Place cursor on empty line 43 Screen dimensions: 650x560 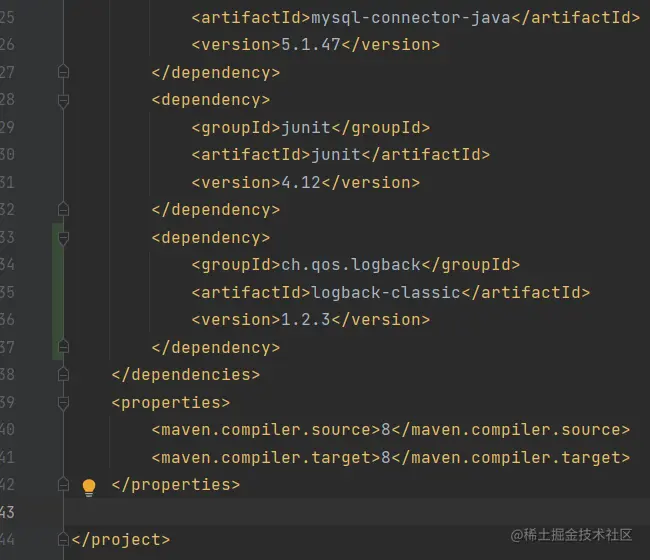pos(357,512)
